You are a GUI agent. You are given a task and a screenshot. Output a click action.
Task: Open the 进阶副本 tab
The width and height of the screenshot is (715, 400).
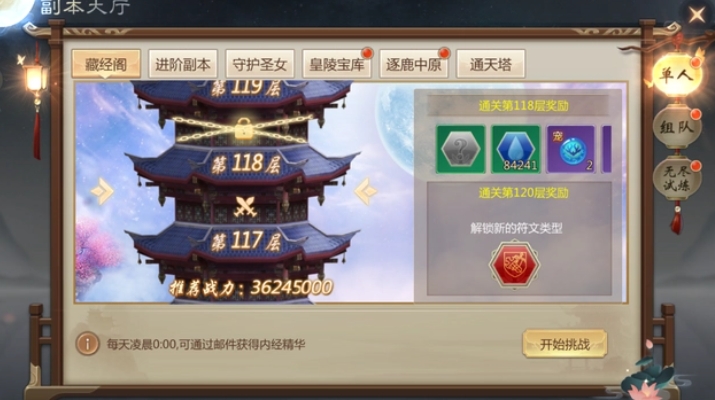183,64
